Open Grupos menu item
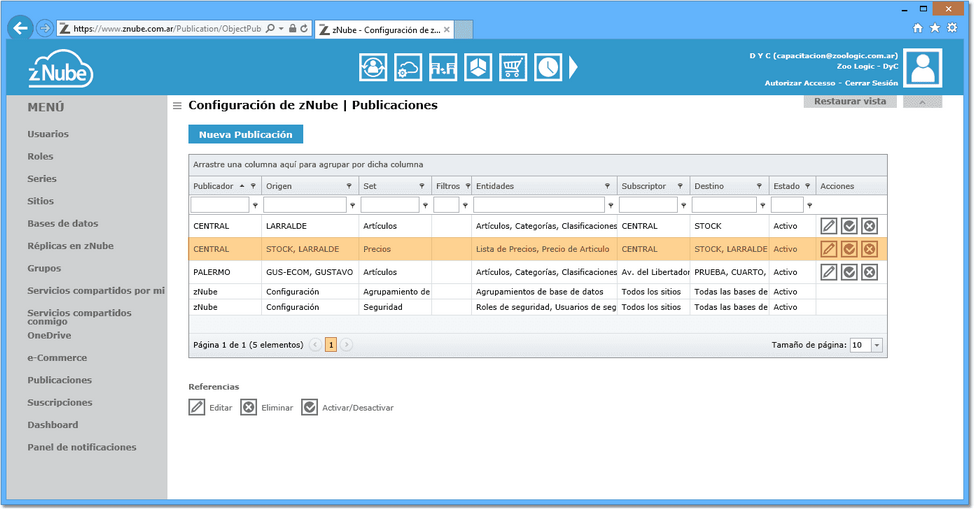This screenshot has height=510, width=974. 44,268
